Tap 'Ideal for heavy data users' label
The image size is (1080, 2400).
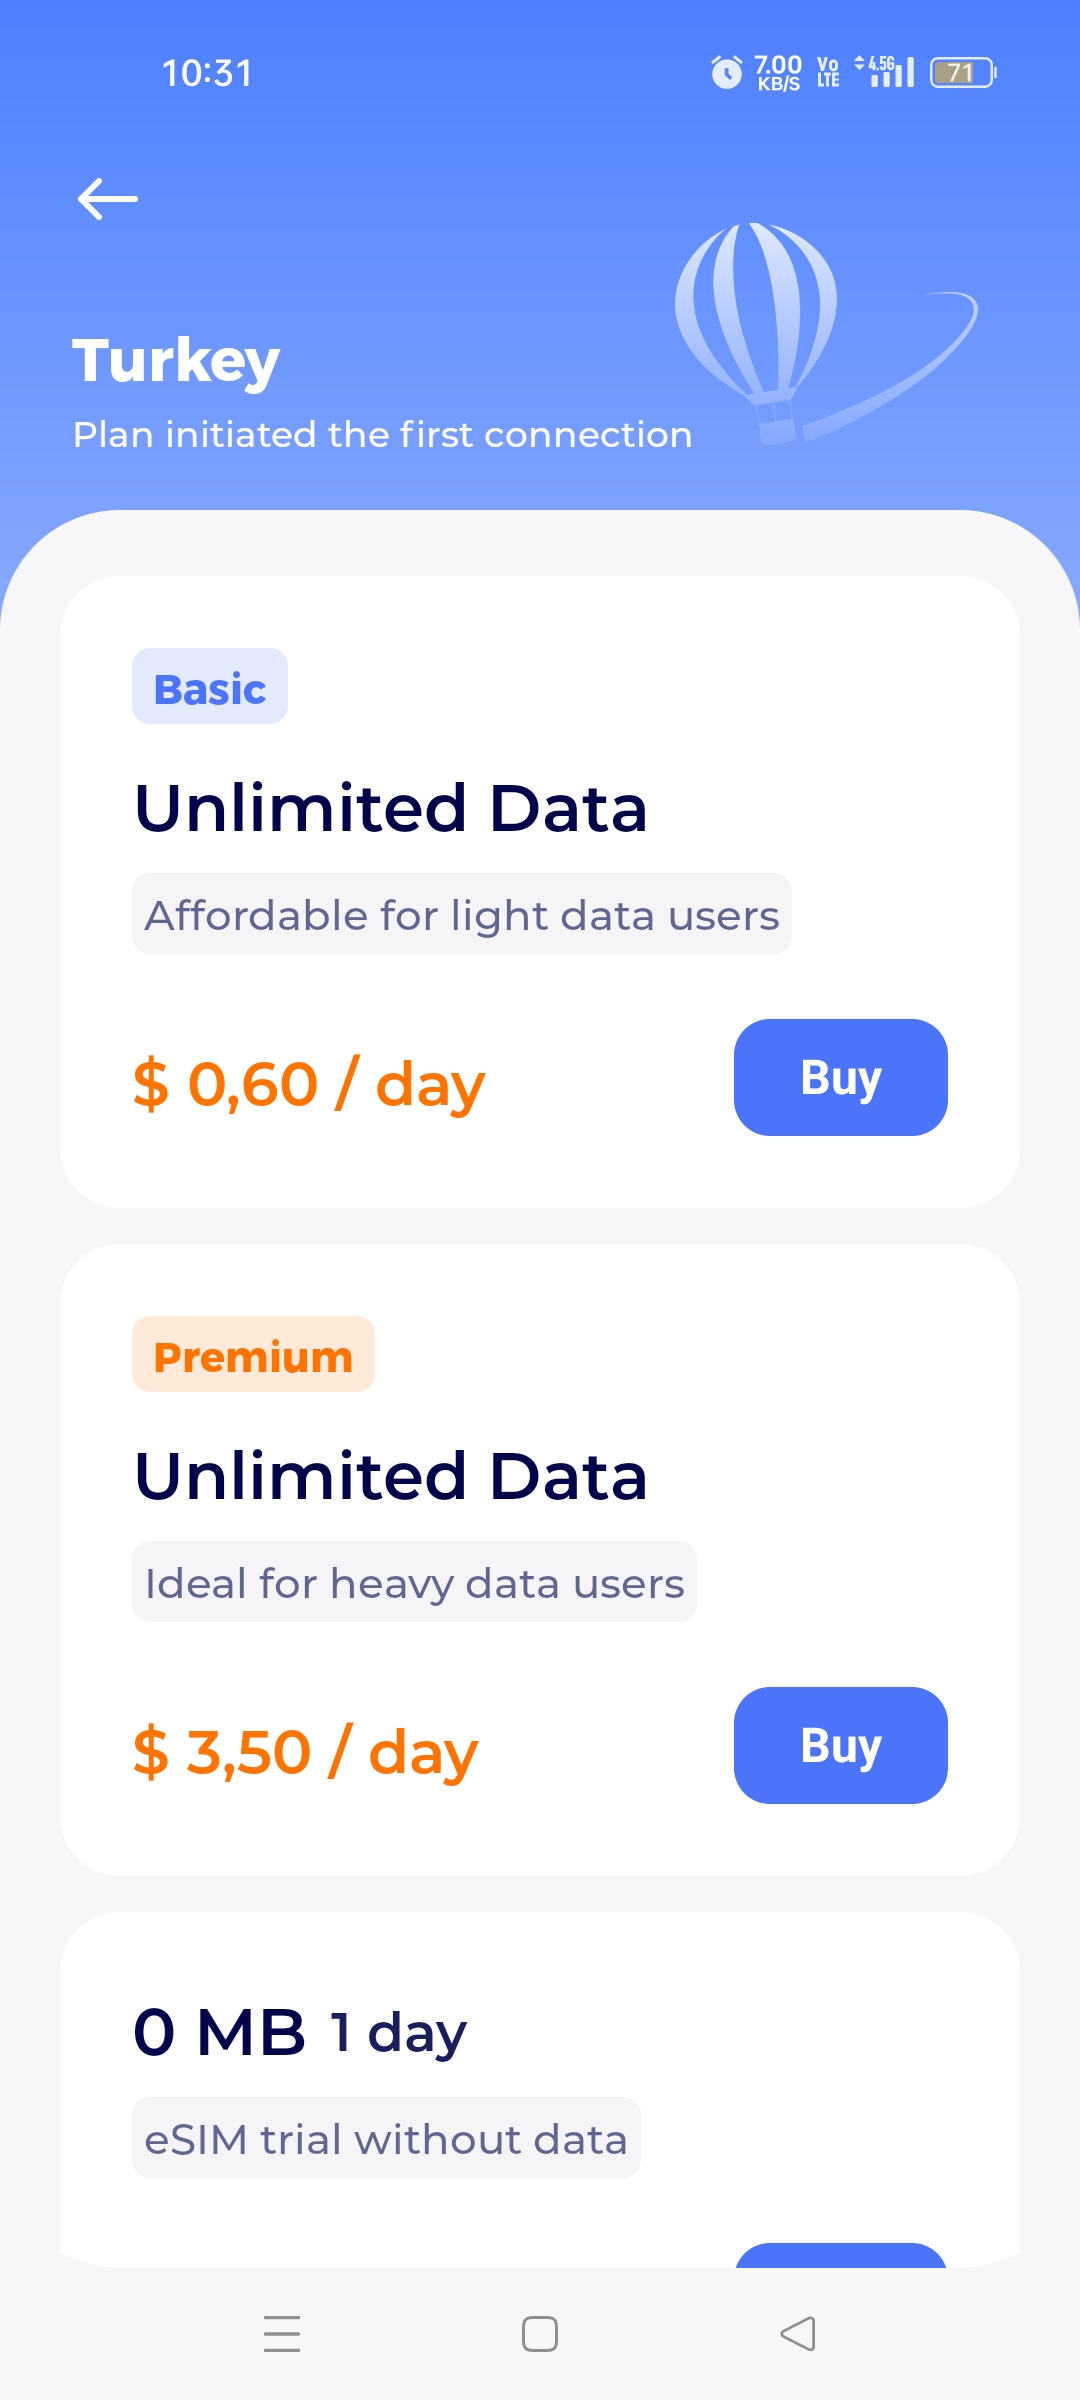[414, 1582]
